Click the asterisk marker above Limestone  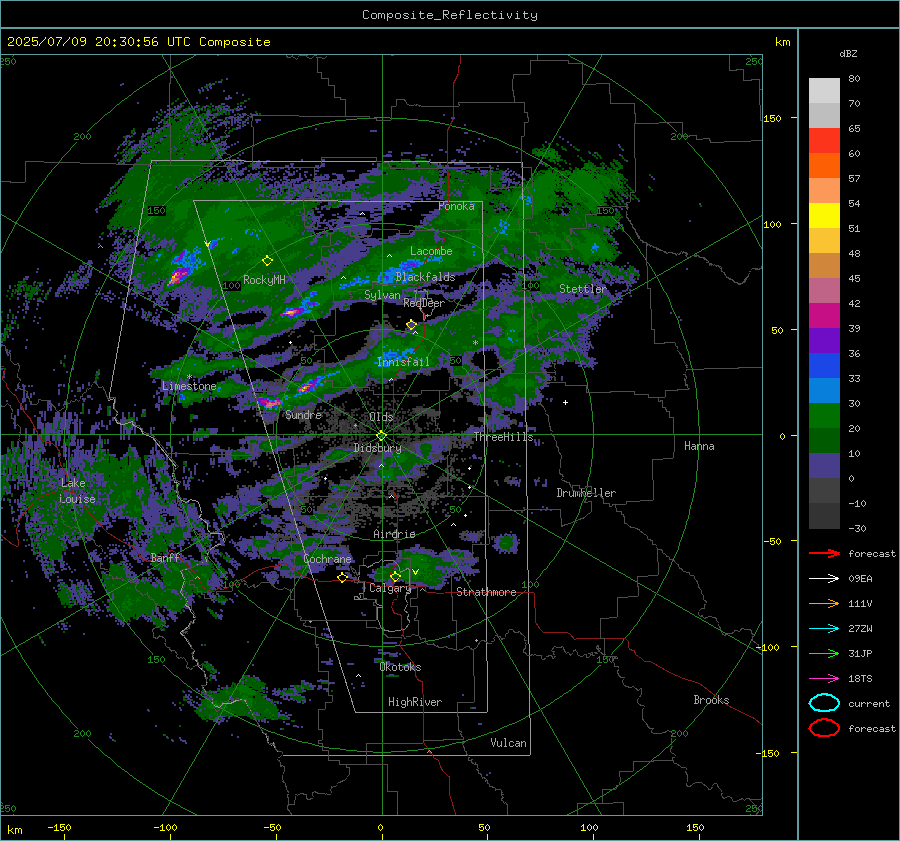coord(189,377)
